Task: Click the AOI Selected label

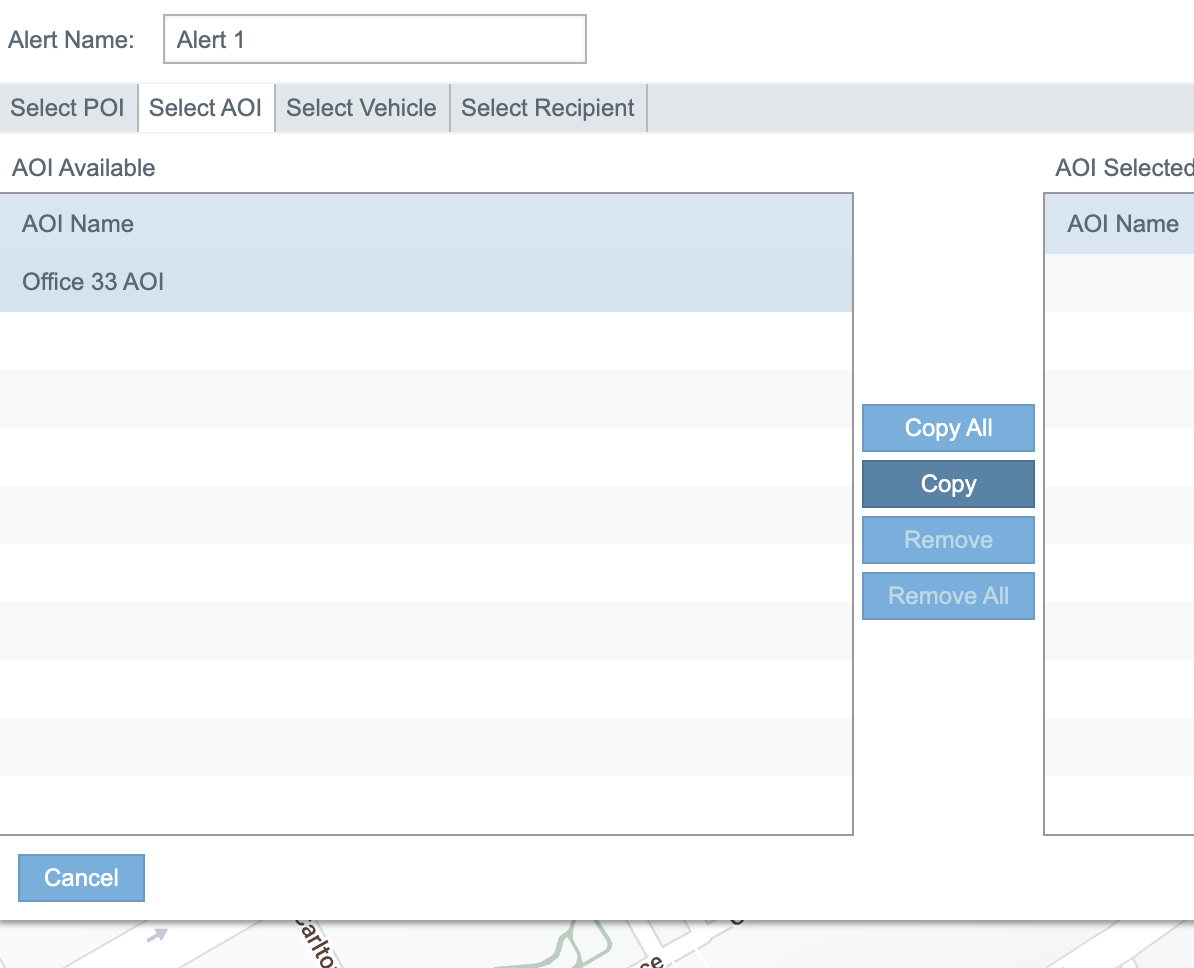Action: (1124, 168)
